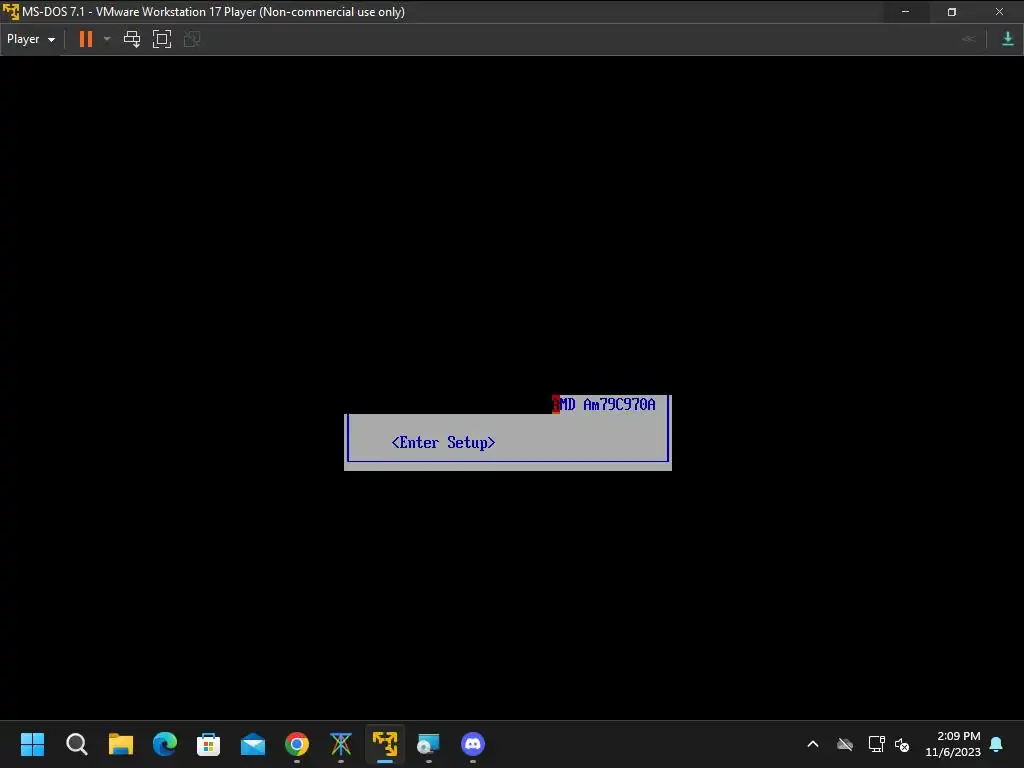Image resolution: width=1024 pixels, height=768 pixels.
Task: Open network status tray icon
Action: pyautogui.click(x=876, y=744)
